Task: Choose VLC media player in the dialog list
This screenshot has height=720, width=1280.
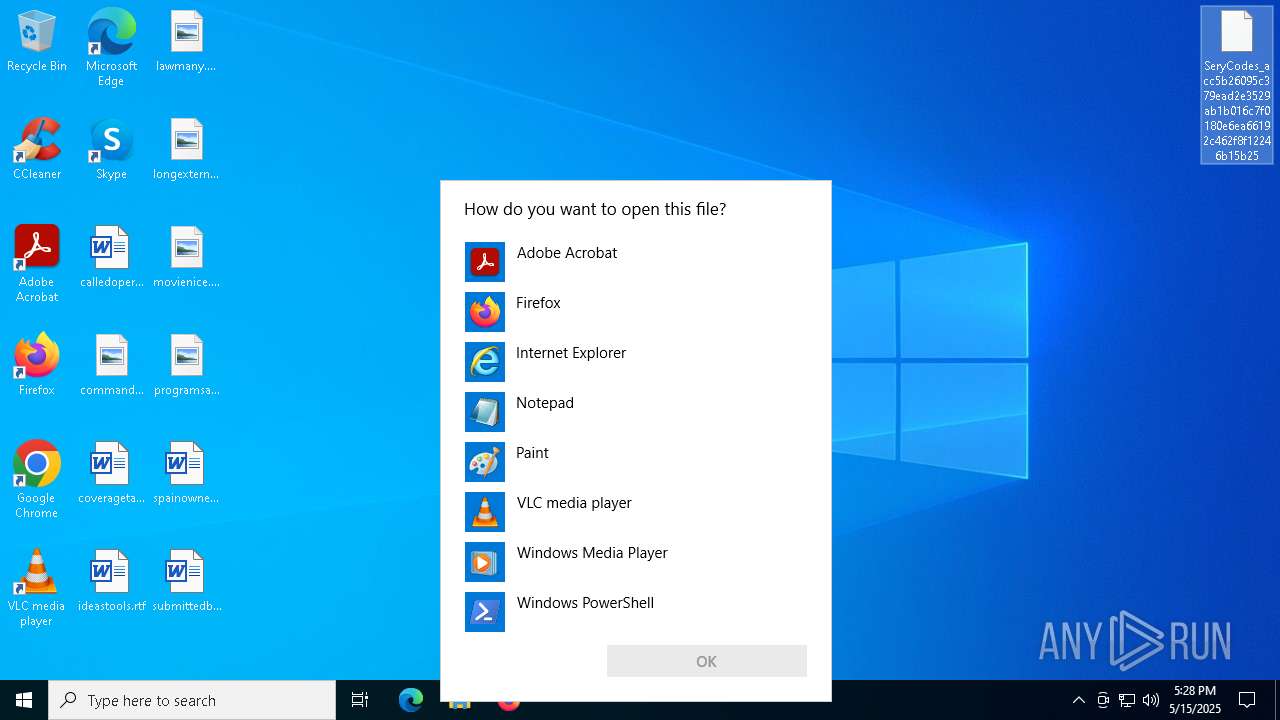Action: (x=635, y=512)
